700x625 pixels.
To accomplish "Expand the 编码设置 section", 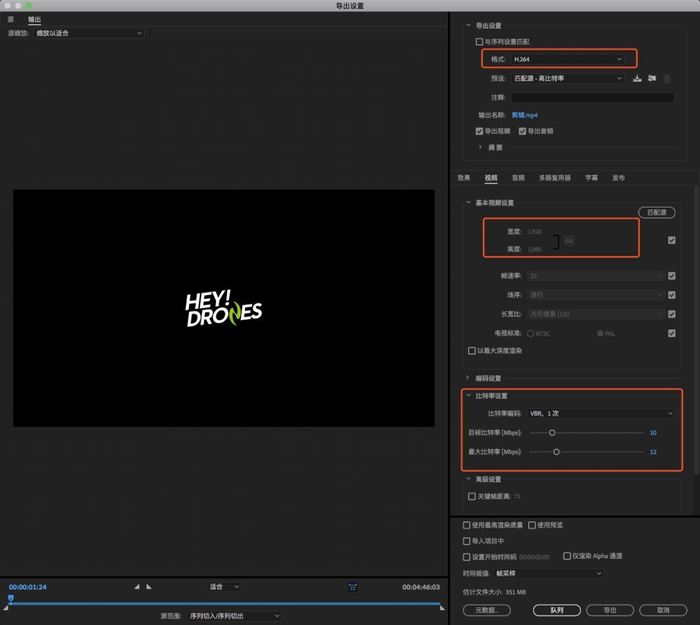I will coord(467,378).
